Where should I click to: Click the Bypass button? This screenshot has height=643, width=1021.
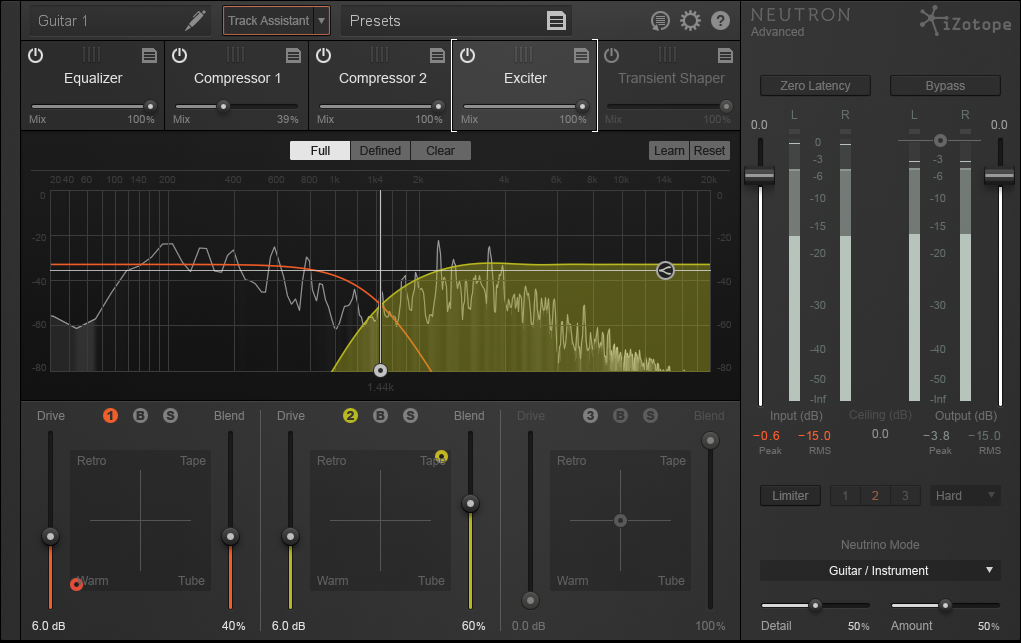point(945,85)
